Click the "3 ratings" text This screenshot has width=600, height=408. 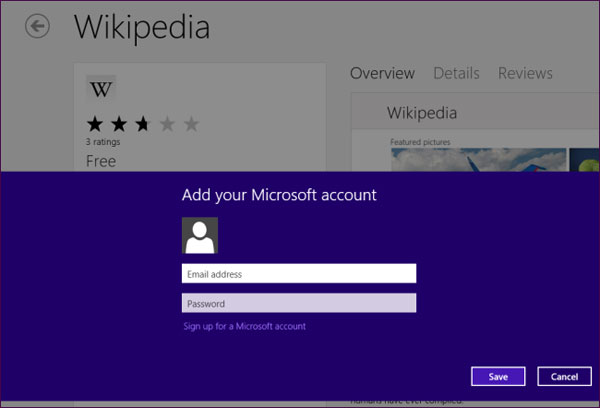(103, 142)
